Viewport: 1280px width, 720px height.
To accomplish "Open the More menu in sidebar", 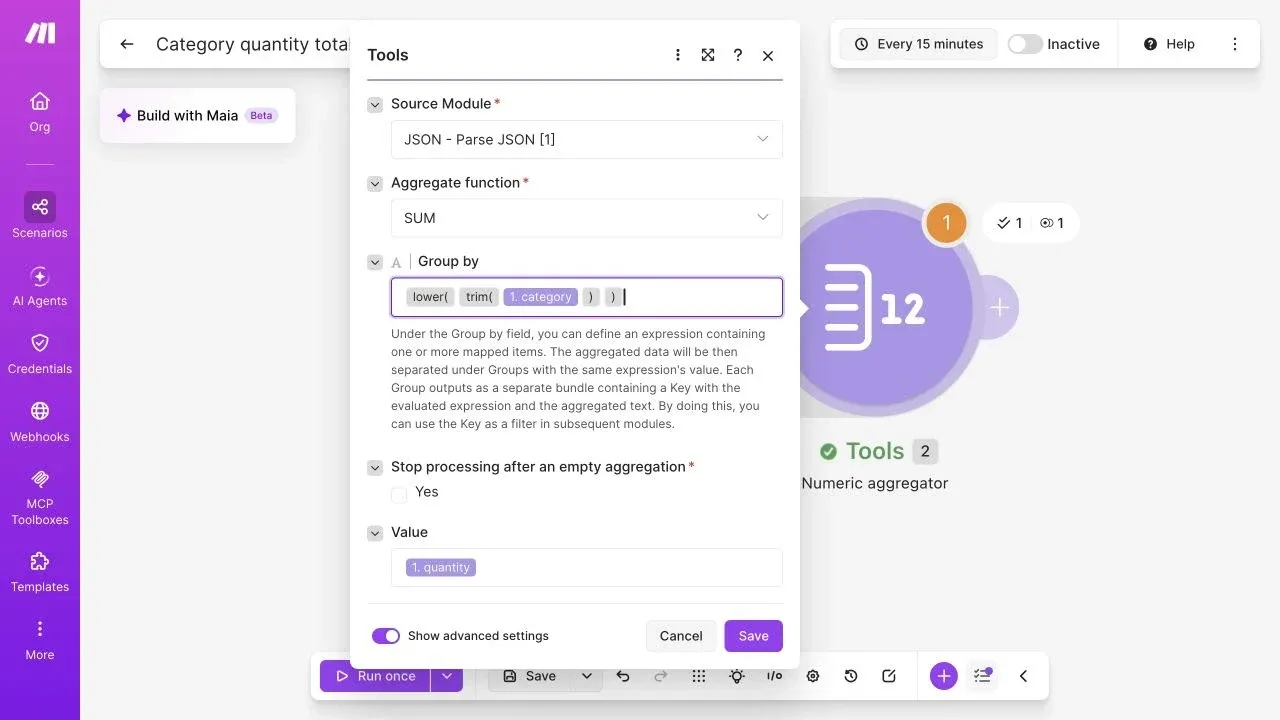I will point(40,640).
